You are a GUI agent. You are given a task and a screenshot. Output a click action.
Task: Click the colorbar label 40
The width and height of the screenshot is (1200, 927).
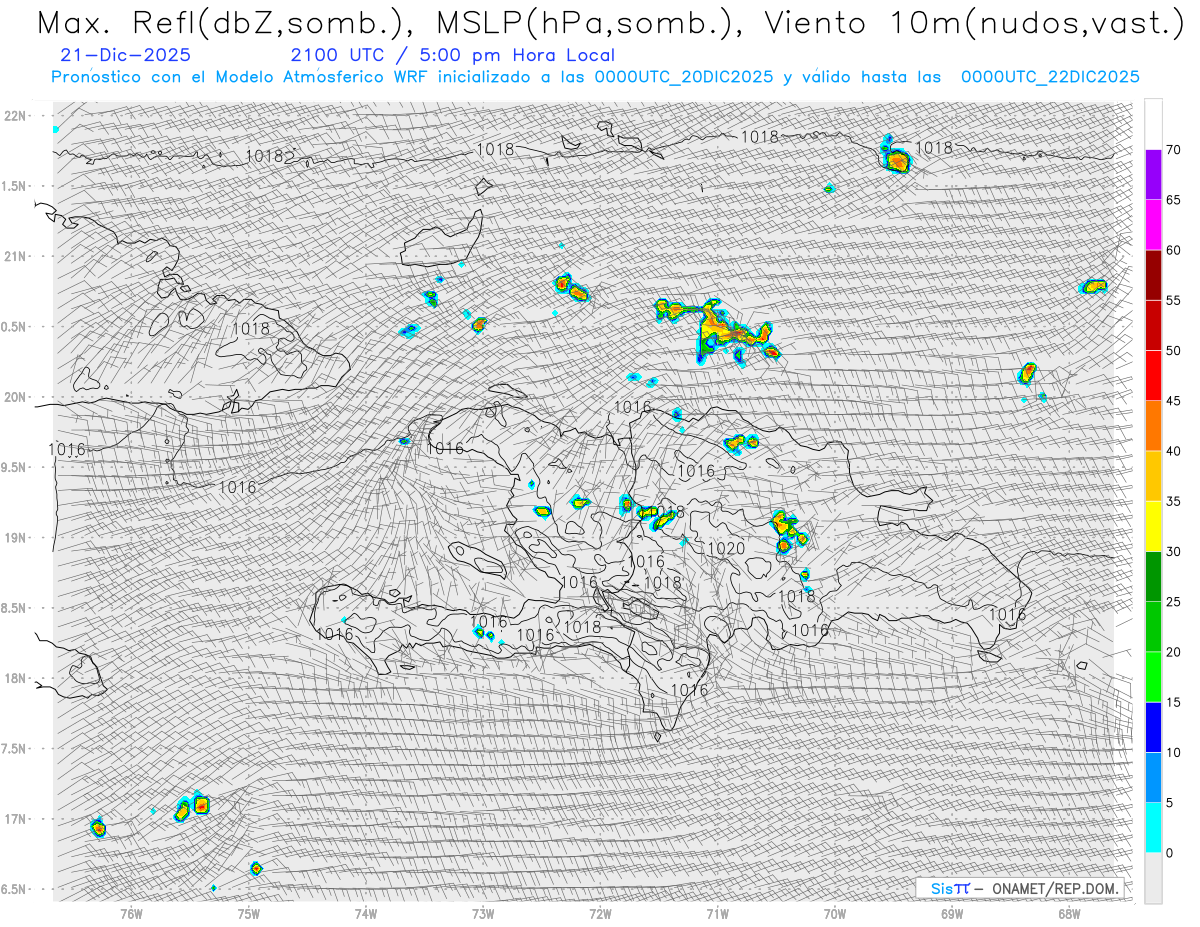(x=1173, y=452)
